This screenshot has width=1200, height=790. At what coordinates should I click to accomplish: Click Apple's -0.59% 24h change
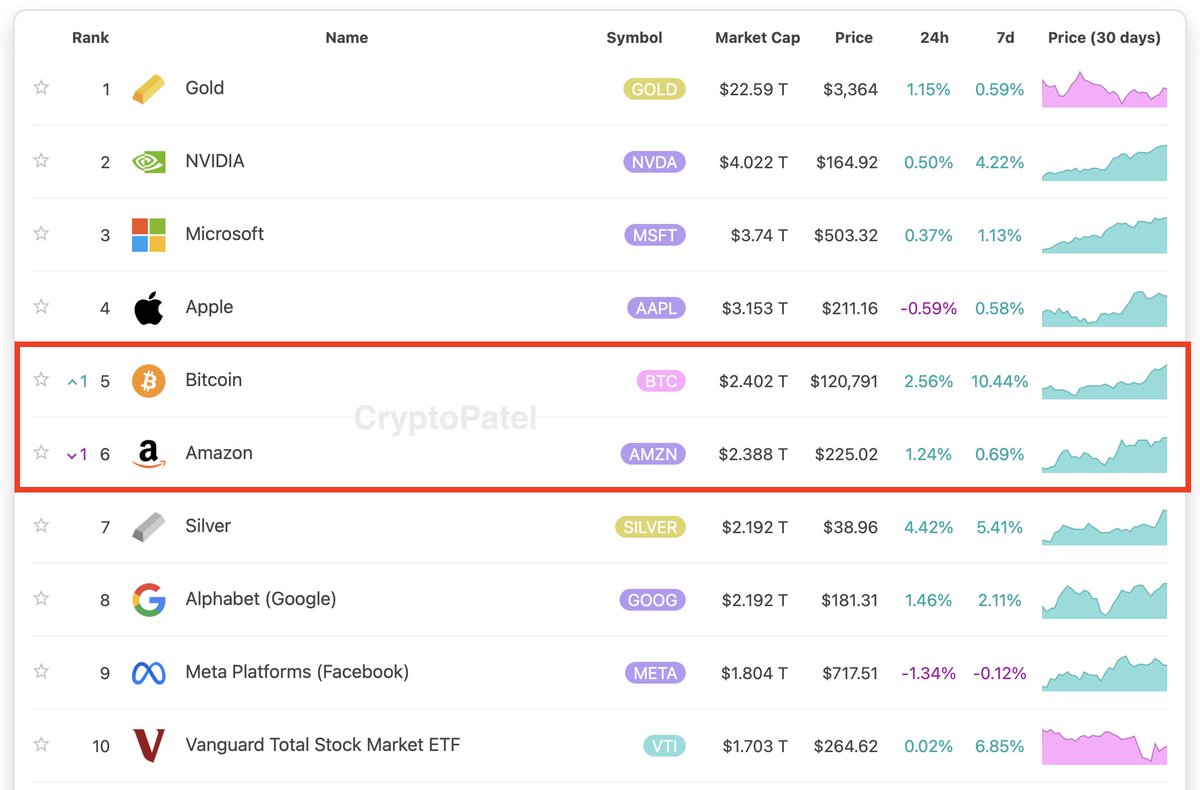pyautogui.click(x=929, y=308)
